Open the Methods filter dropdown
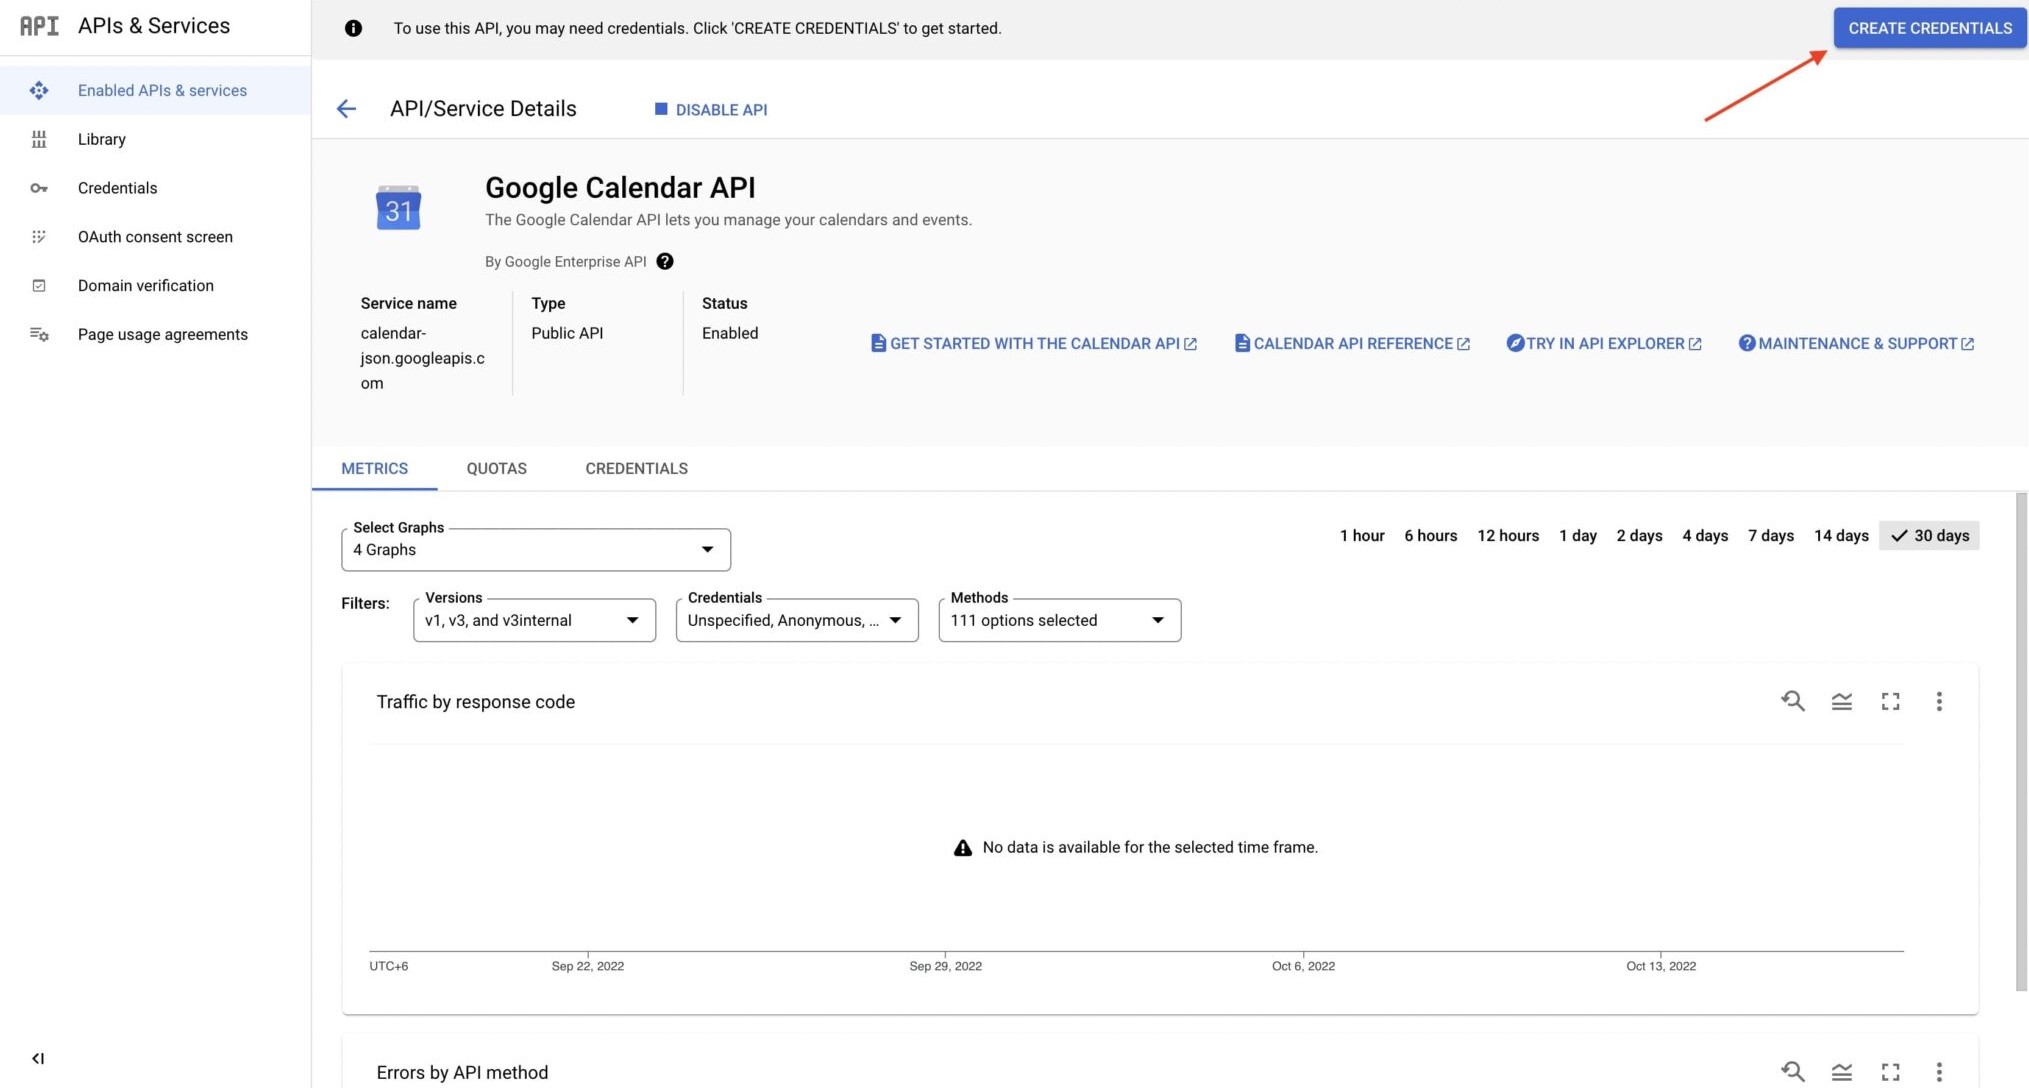 [x=1059, y=620]
